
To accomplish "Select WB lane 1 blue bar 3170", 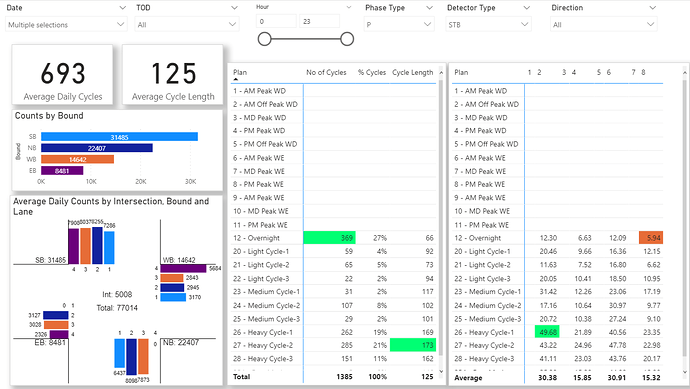I will 173,297.
